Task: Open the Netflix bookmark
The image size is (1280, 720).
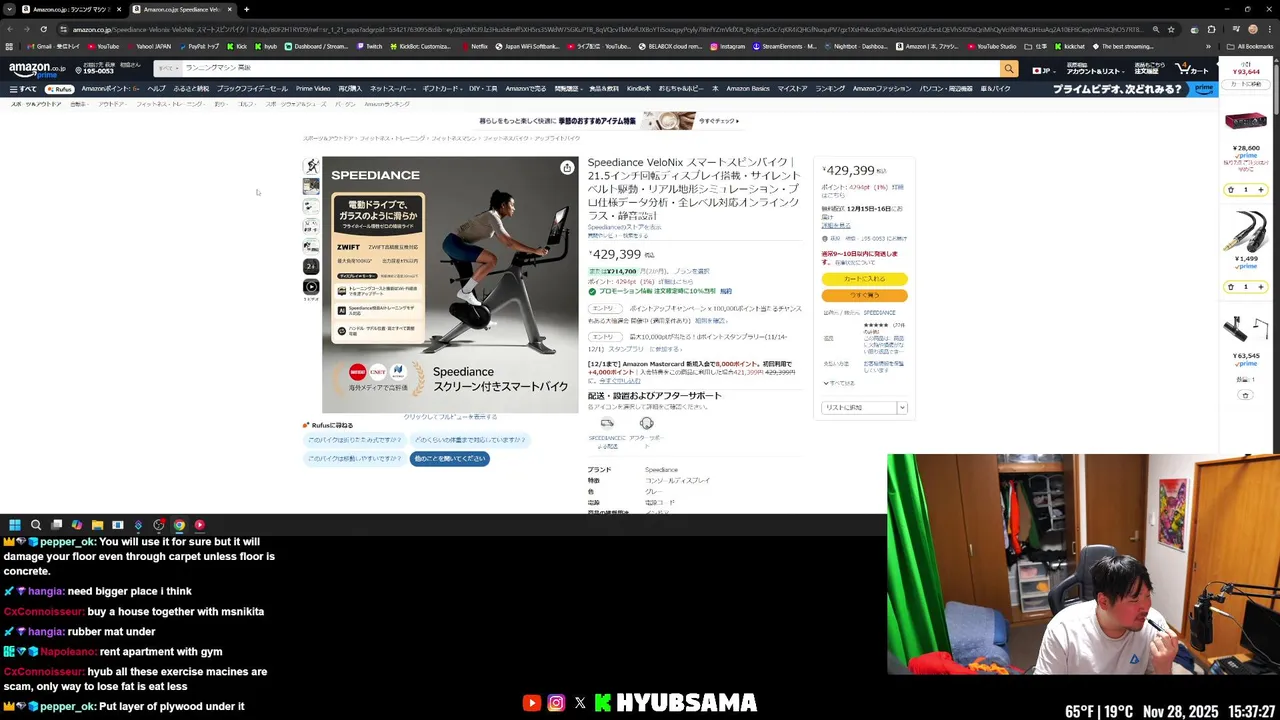Action: [x=475, y=46]
